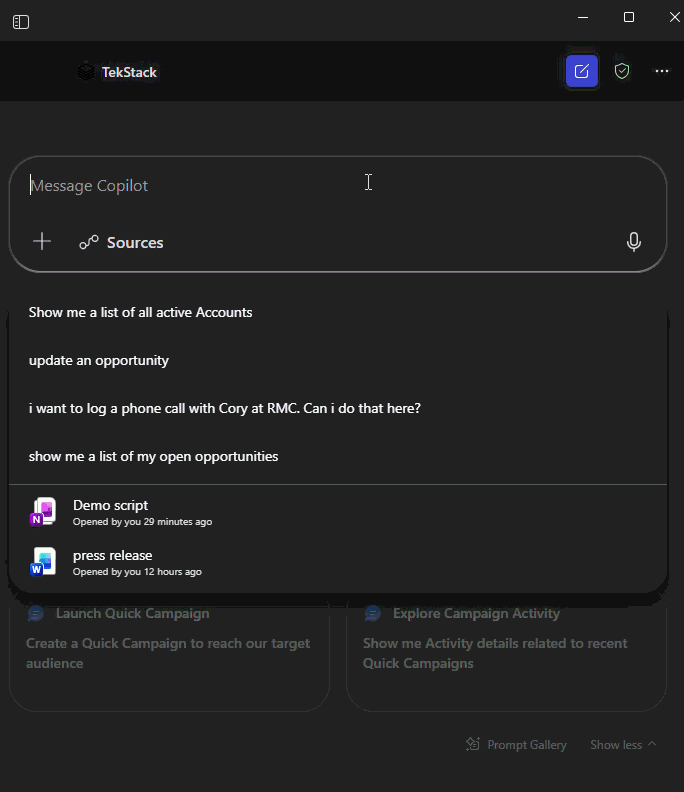Minimize the Copilot window
Image resolution: width=684 pixels, height=792 pixels.
pos(582,18)
